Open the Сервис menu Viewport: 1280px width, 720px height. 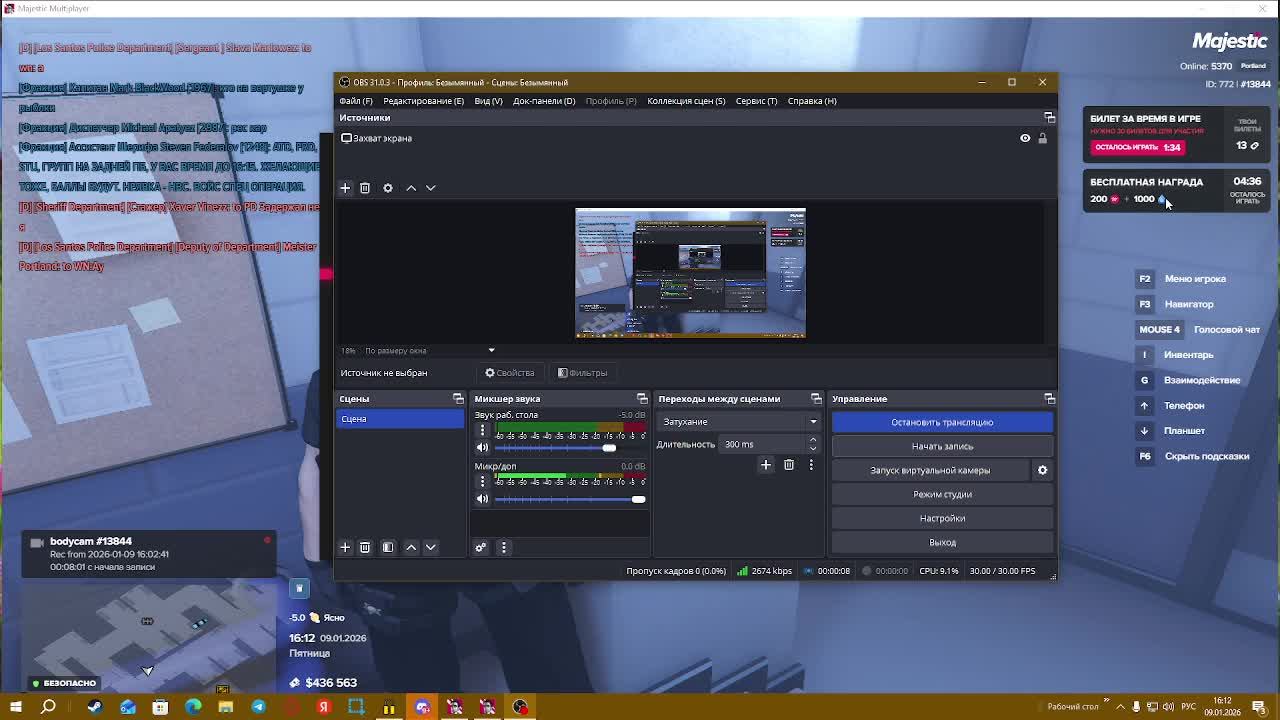[756, 100]
